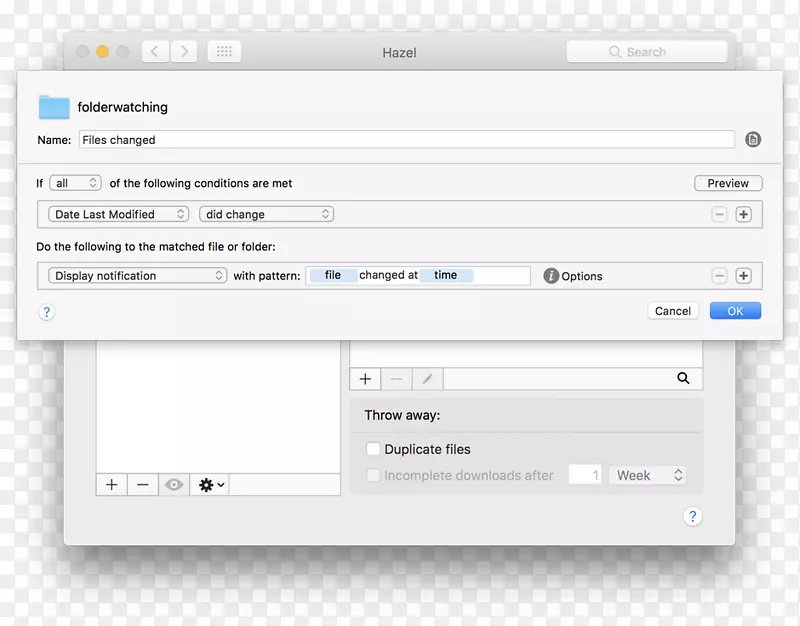Click the incomplete downloads number field
Viewport: 800px width, 626px height.
[585, 475]
